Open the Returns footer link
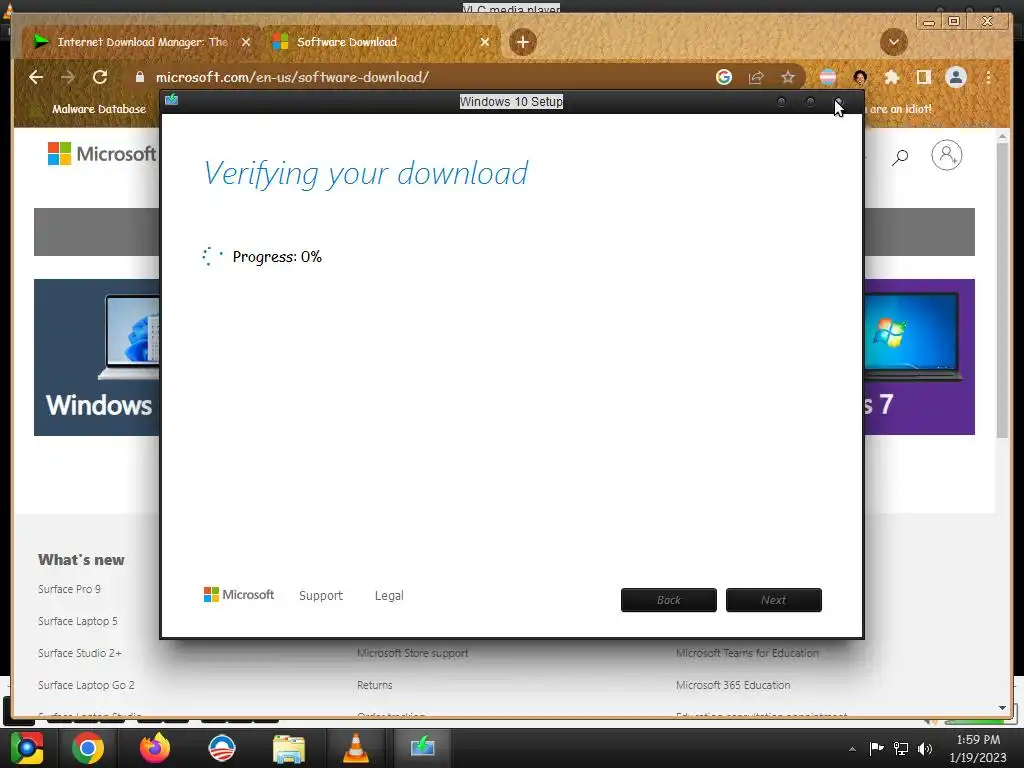Viewport: 1024px width, 768px height. click(375, 685)
